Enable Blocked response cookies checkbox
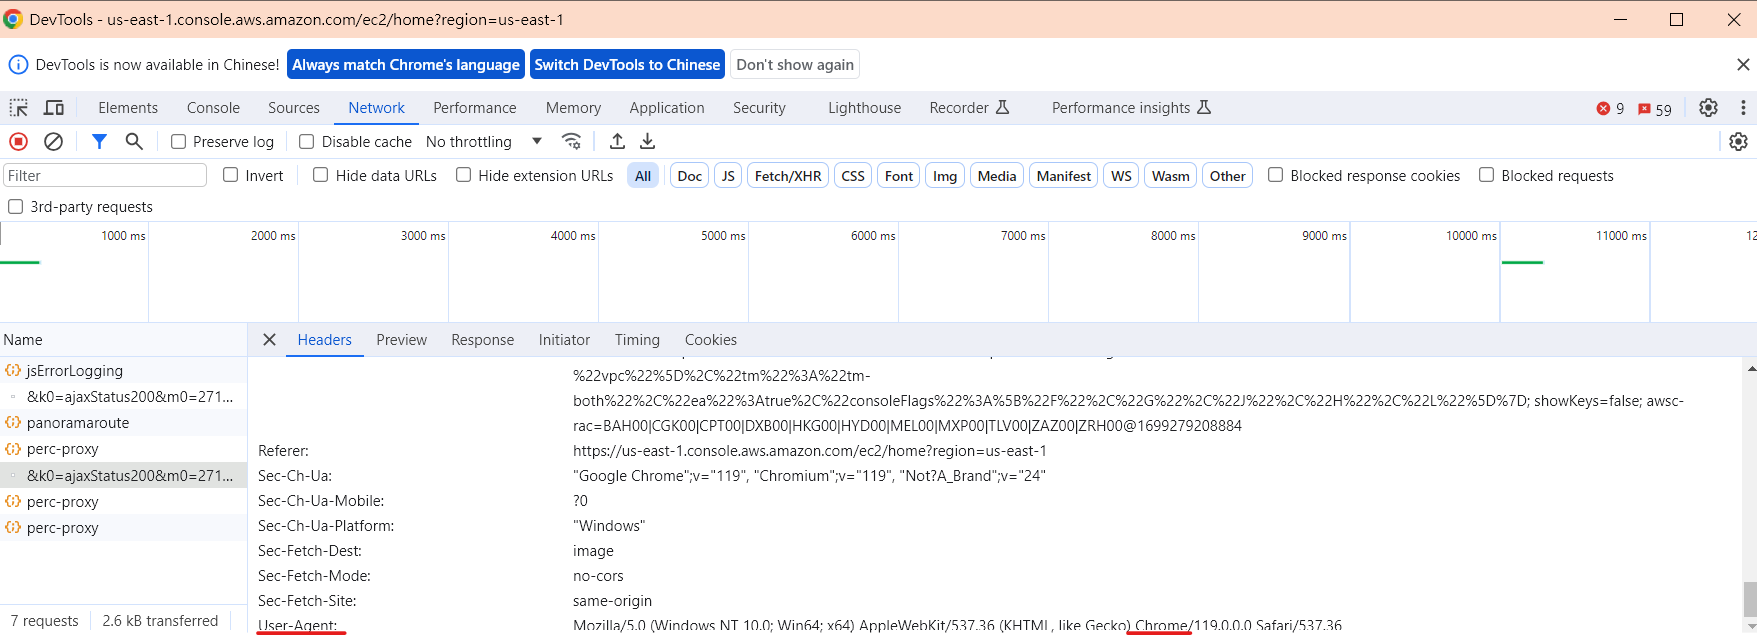Screen dimensions: 1757x635 coord(1276,175)
